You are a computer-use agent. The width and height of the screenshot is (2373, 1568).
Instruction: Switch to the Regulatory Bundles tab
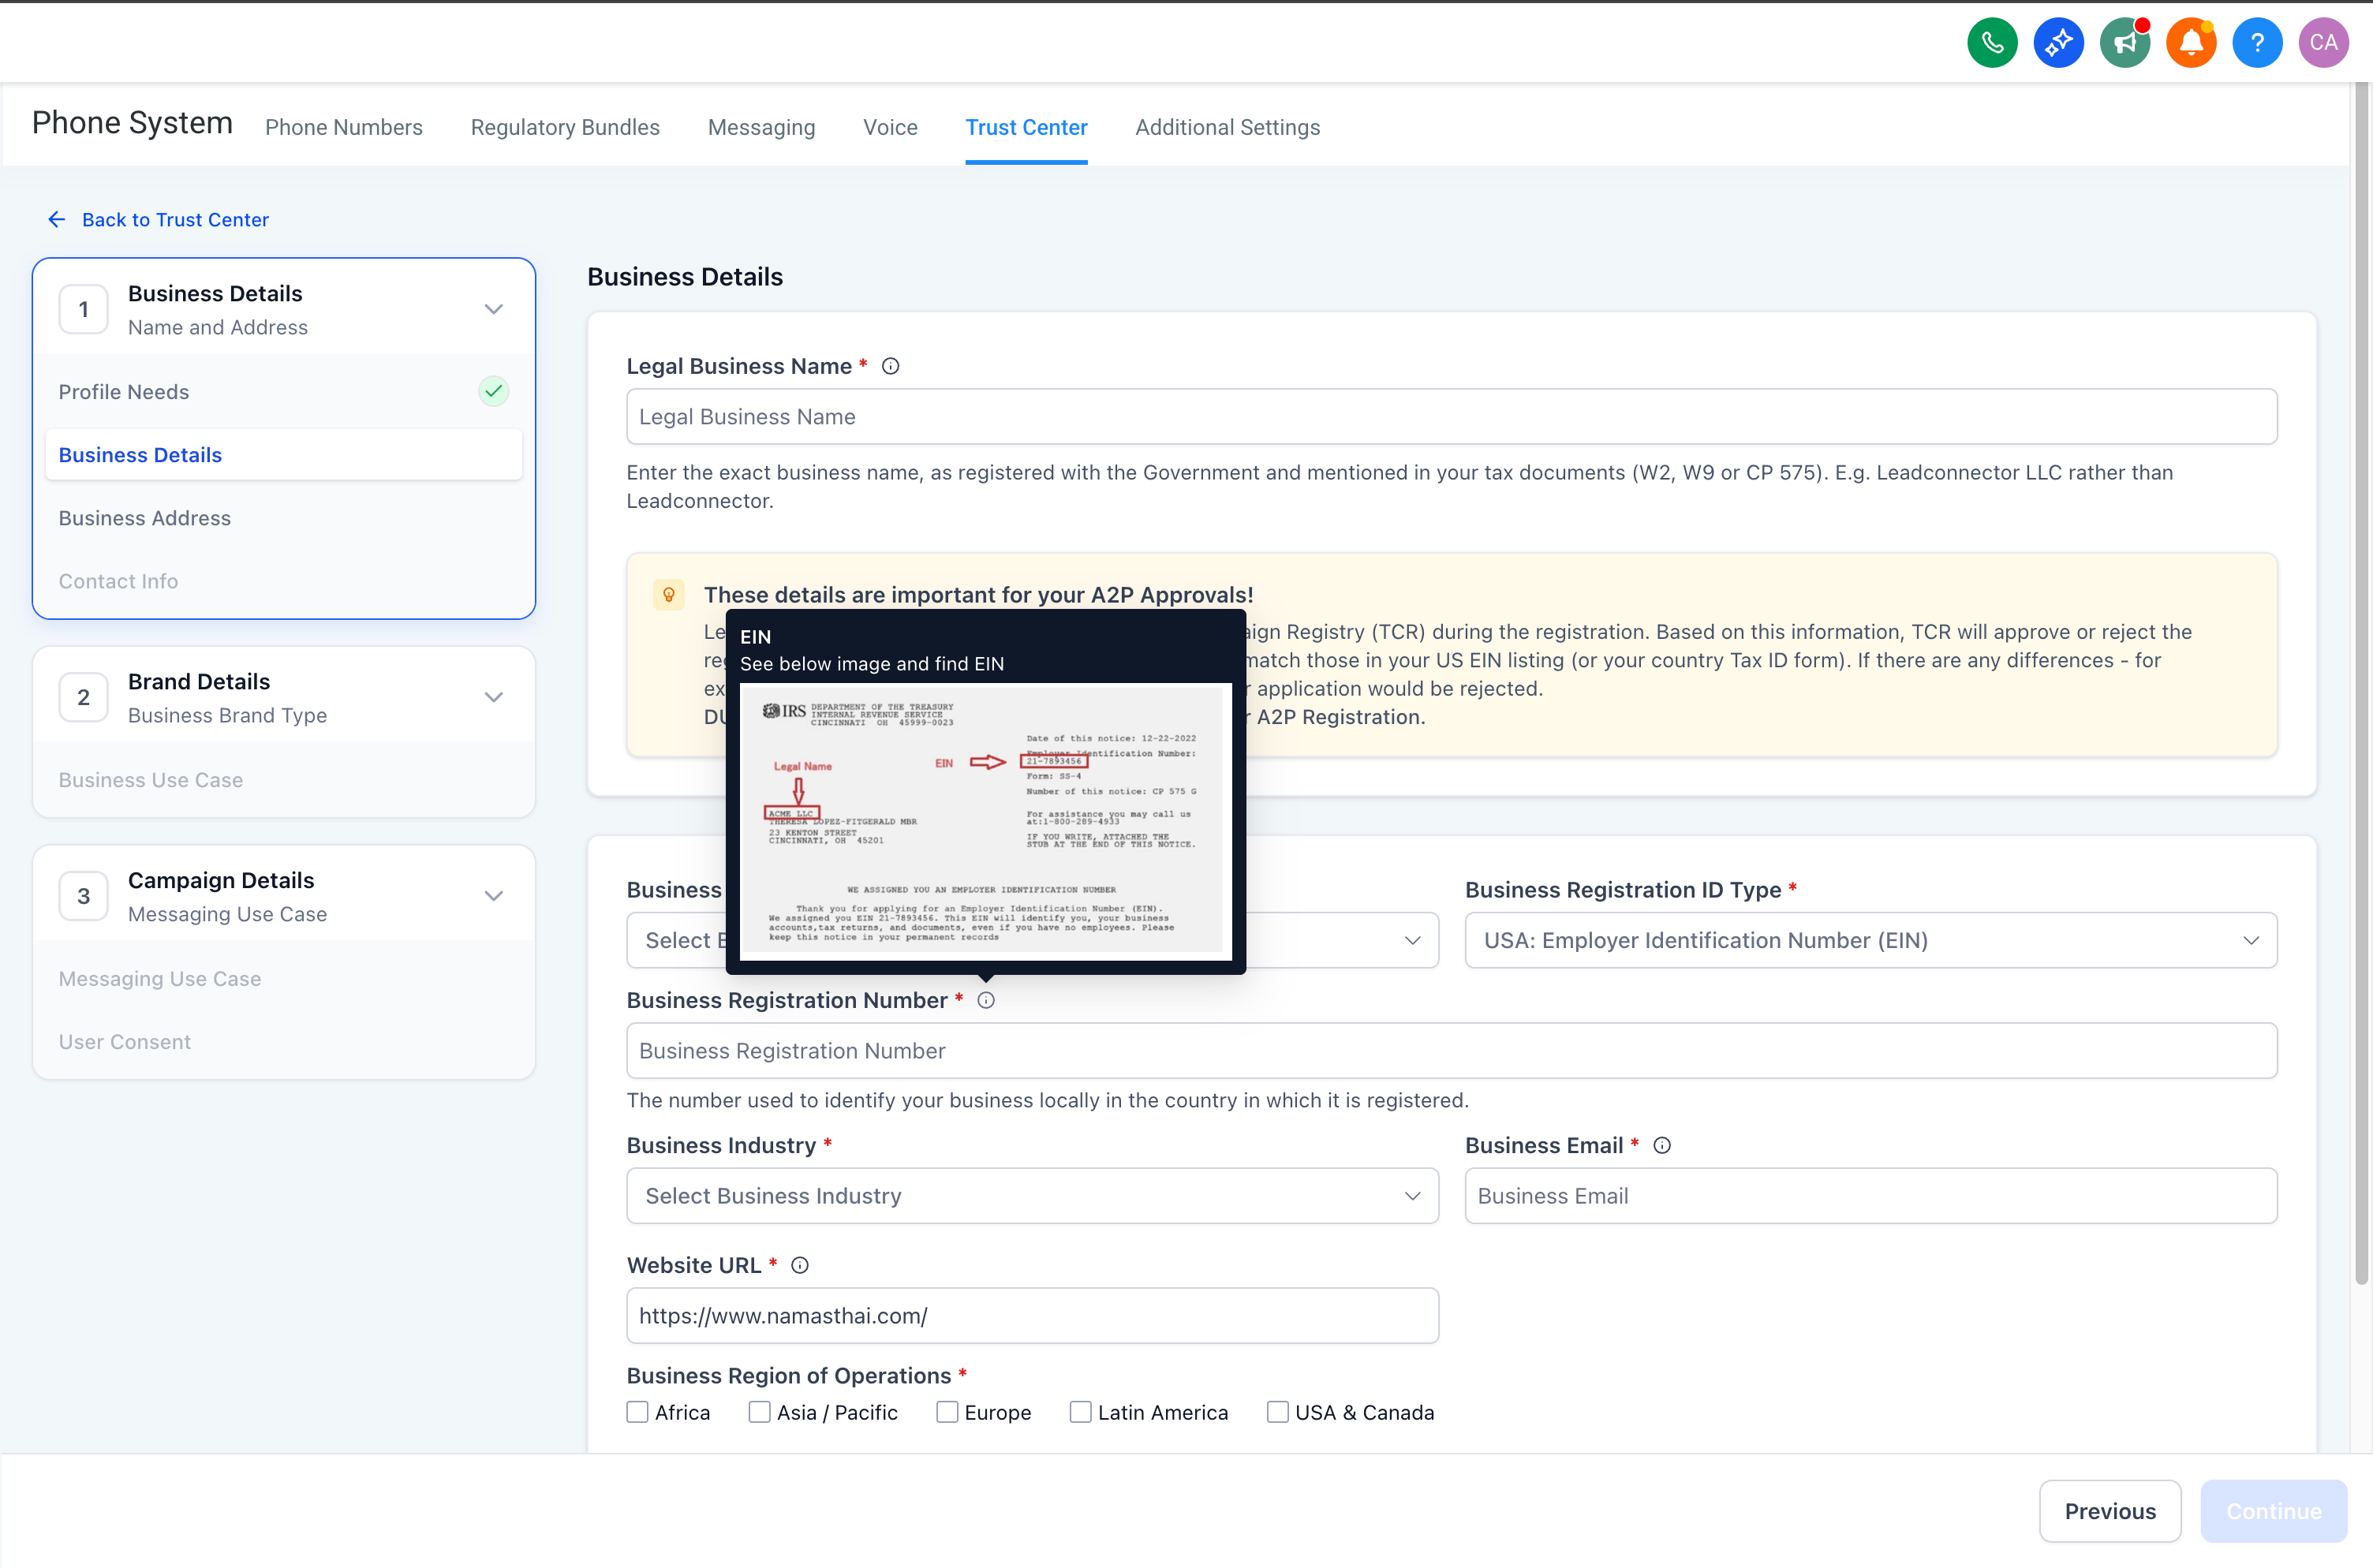[565, 127]
